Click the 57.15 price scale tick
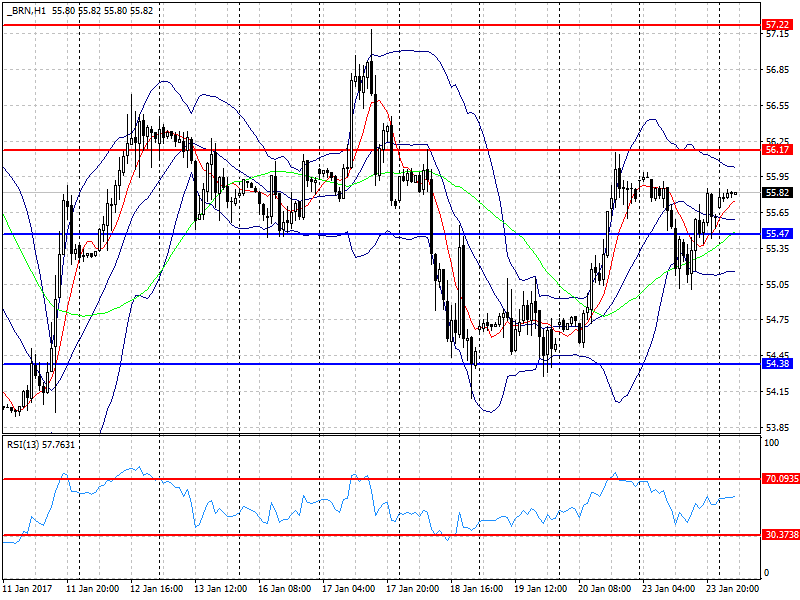Screen dimensions: 800x600 [x=778, y=34]
